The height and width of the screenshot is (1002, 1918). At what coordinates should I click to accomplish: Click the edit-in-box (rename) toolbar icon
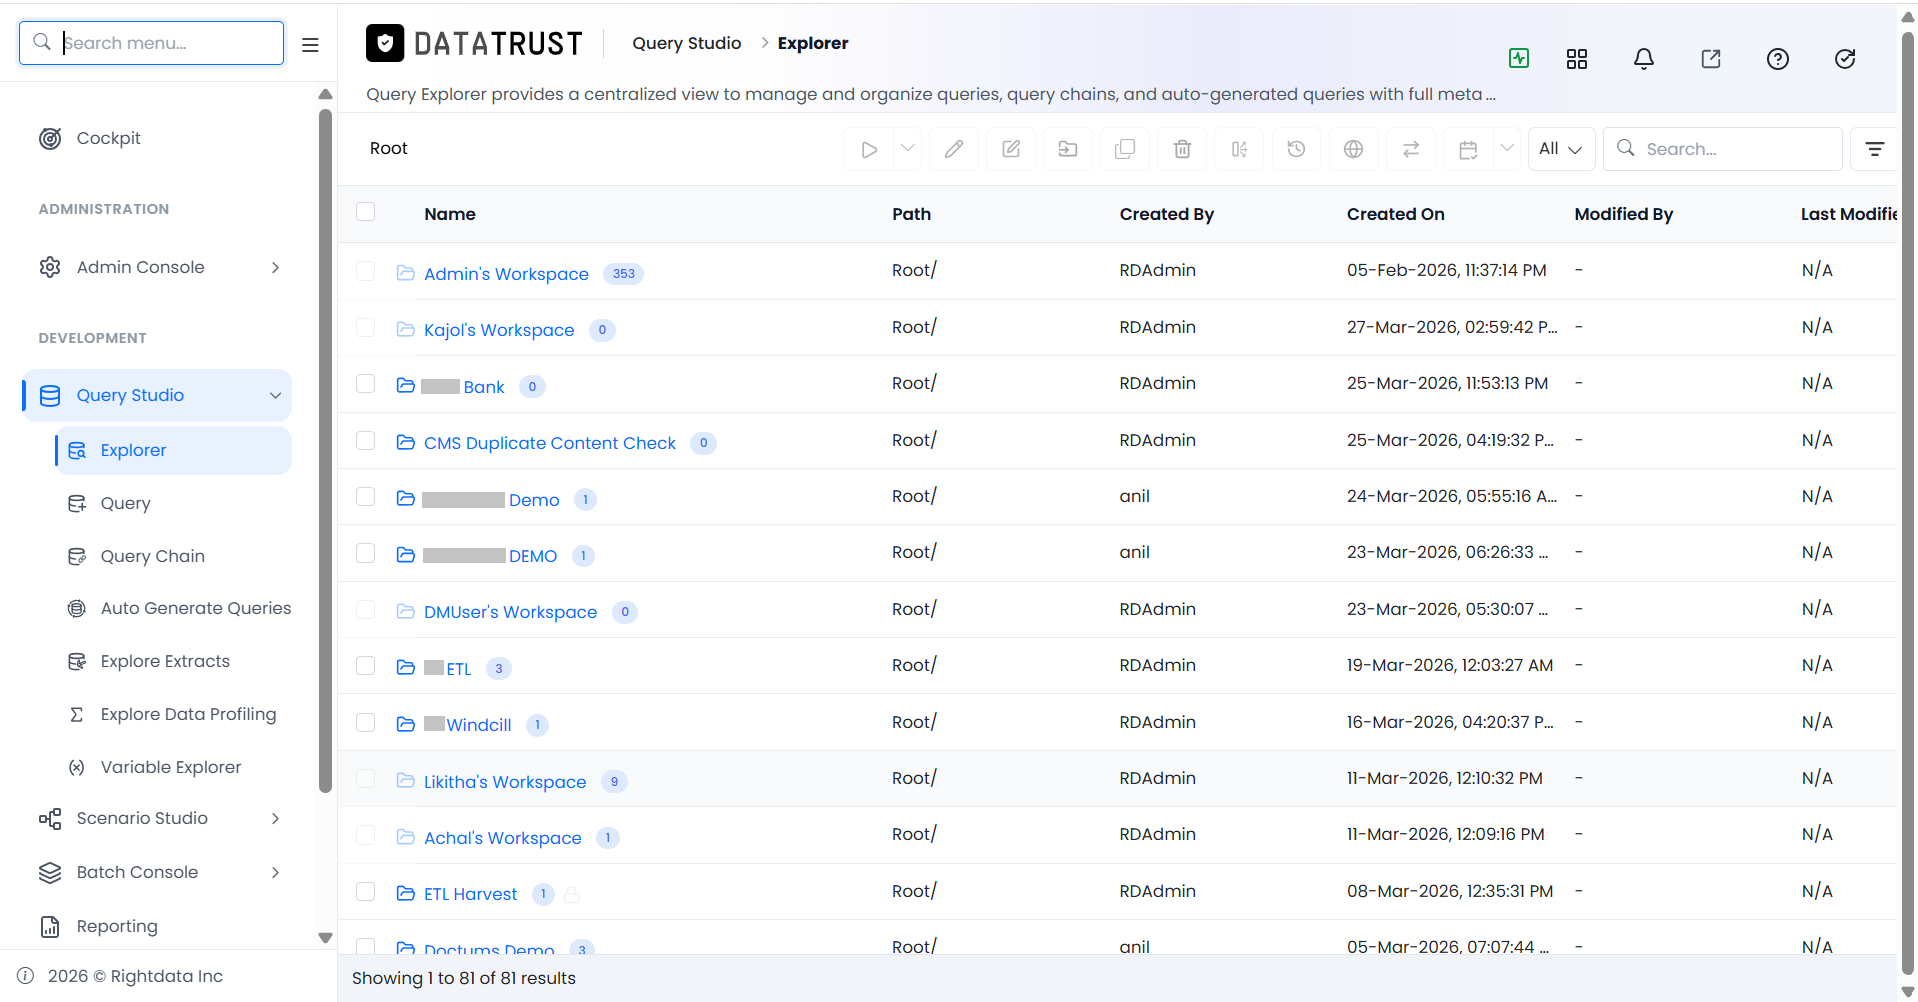[1011, 149]
